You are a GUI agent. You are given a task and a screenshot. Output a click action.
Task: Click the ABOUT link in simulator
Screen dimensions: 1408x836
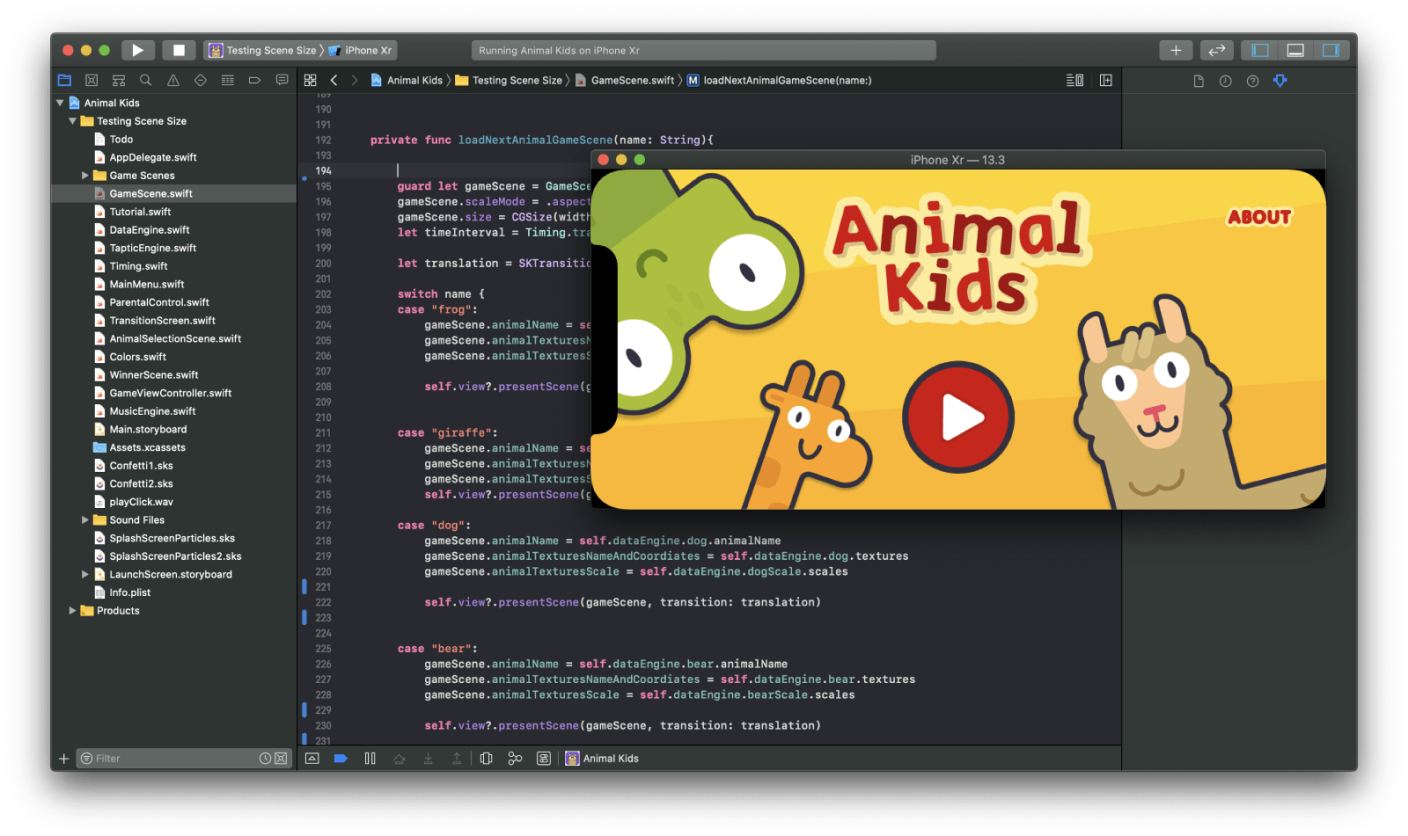tap(1258, 217)
